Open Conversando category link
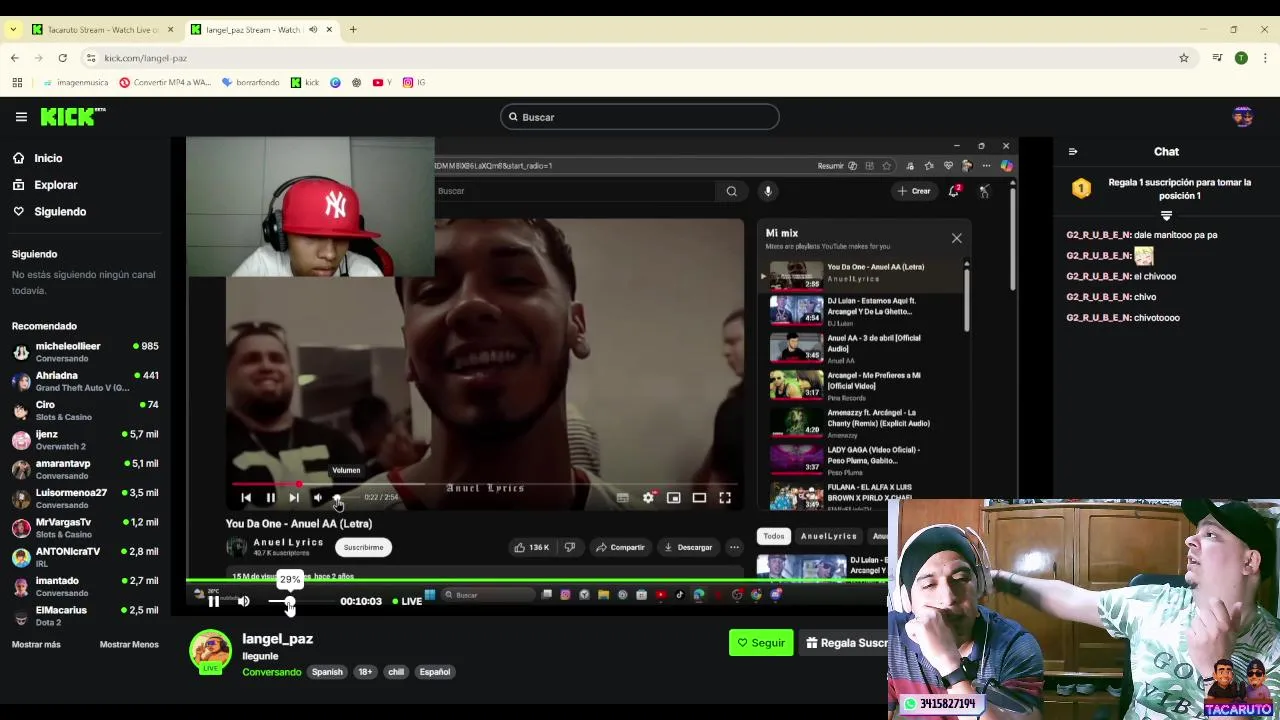 (x=272, y=672)
